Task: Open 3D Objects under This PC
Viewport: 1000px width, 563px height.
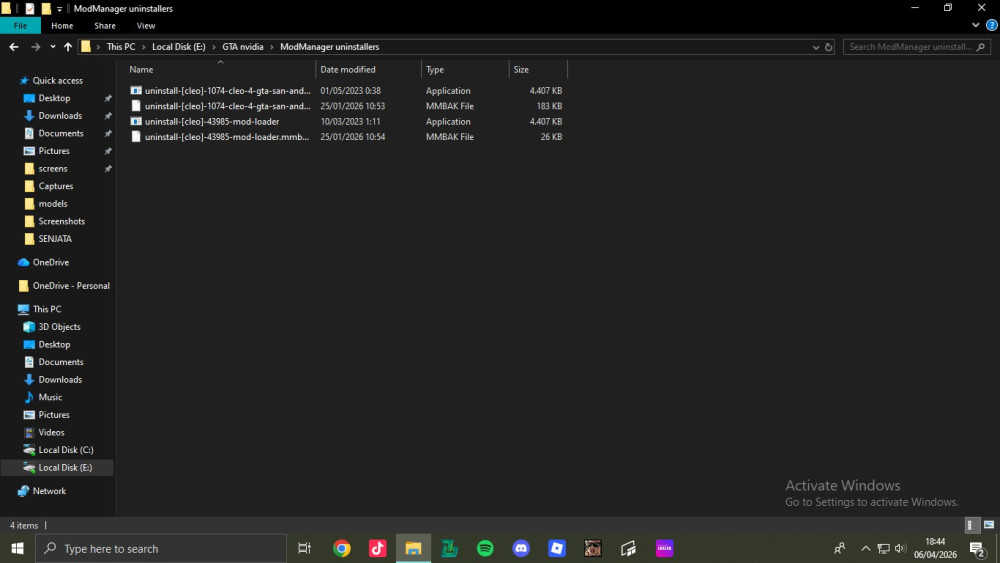Action: tap(59, 326)
